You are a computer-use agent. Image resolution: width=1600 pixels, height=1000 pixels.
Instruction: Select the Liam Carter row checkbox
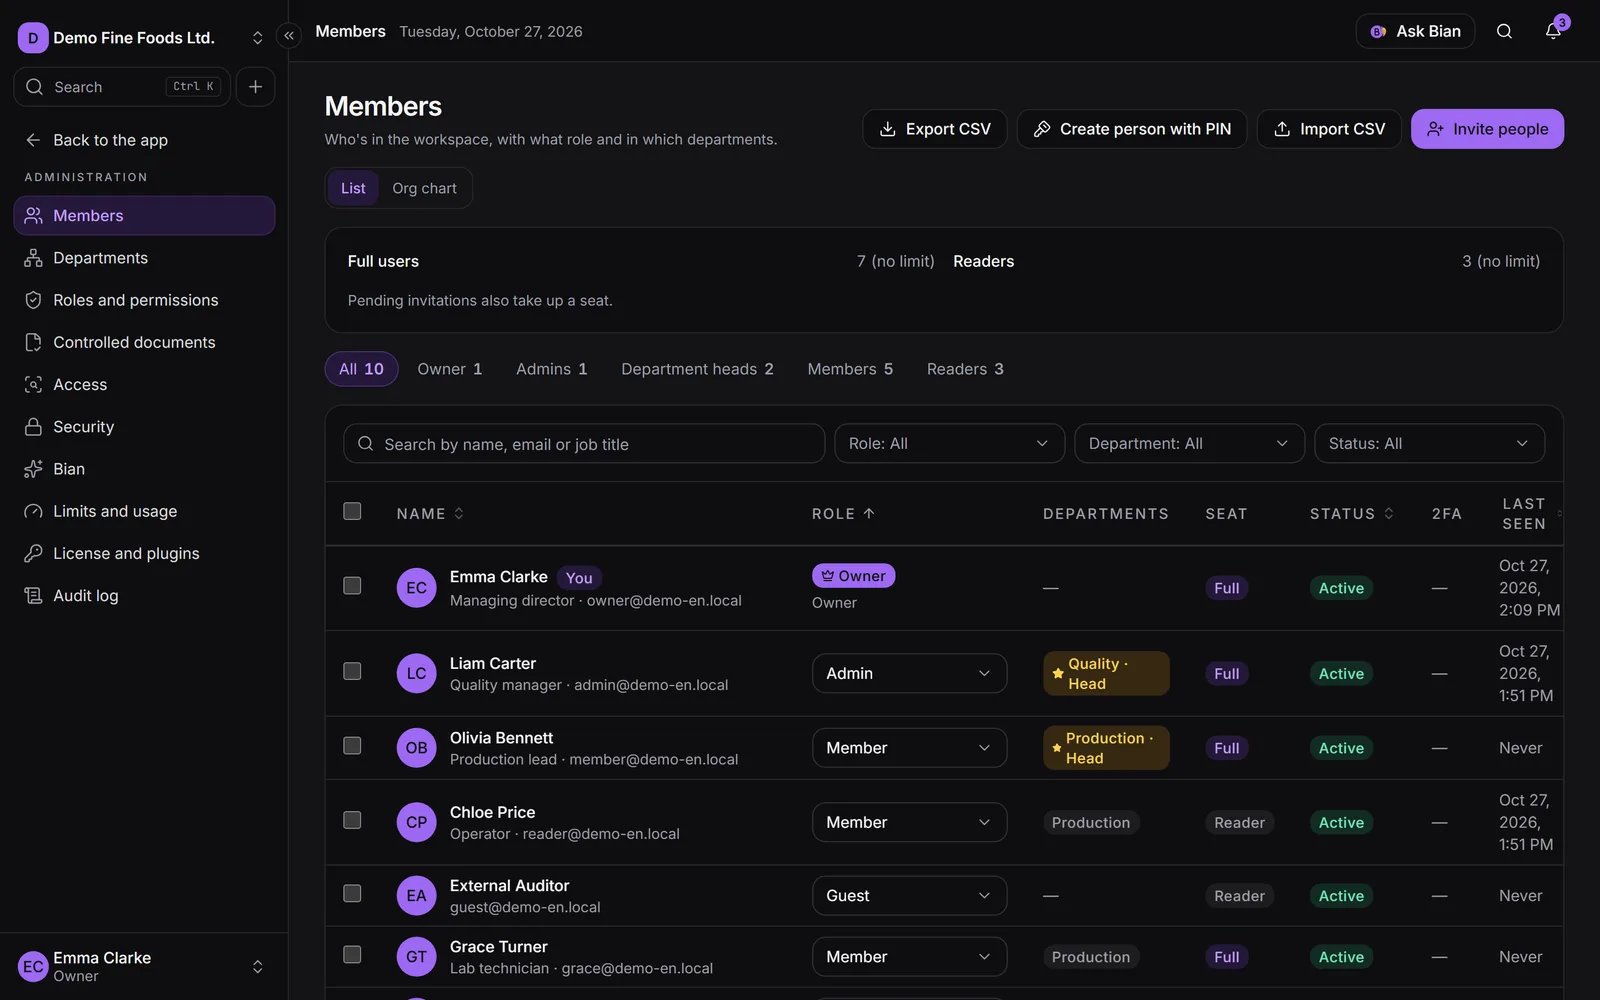point(352,671)
